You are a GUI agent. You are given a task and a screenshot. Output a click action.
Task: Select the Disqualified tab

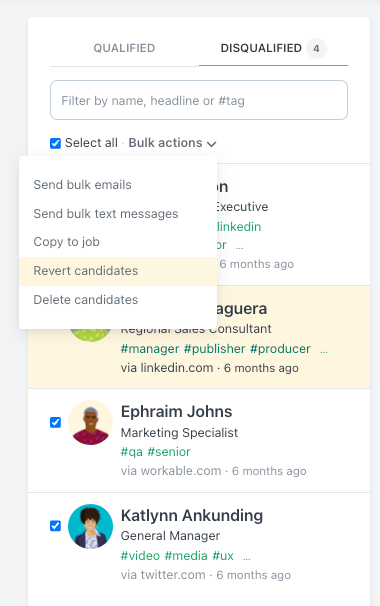[273, 48]
